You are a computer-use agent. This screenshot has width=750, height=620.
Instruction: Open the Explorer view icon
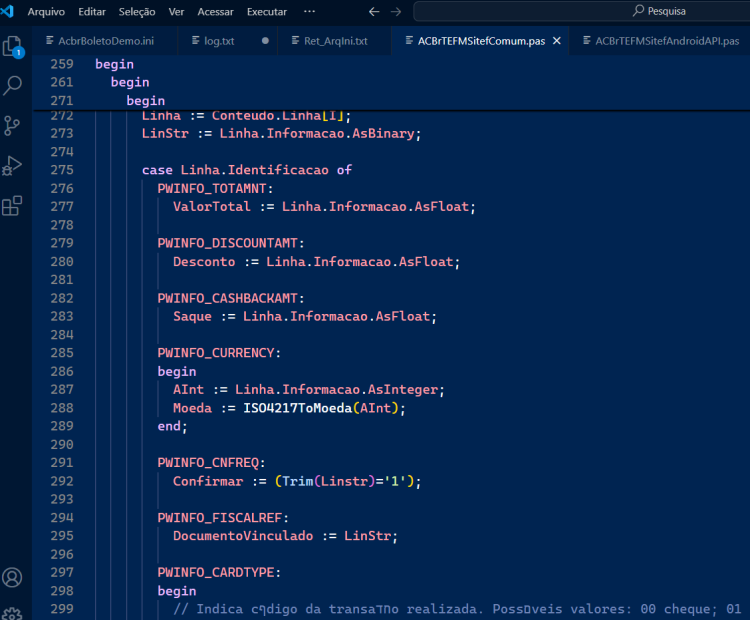tap(13, 46)
